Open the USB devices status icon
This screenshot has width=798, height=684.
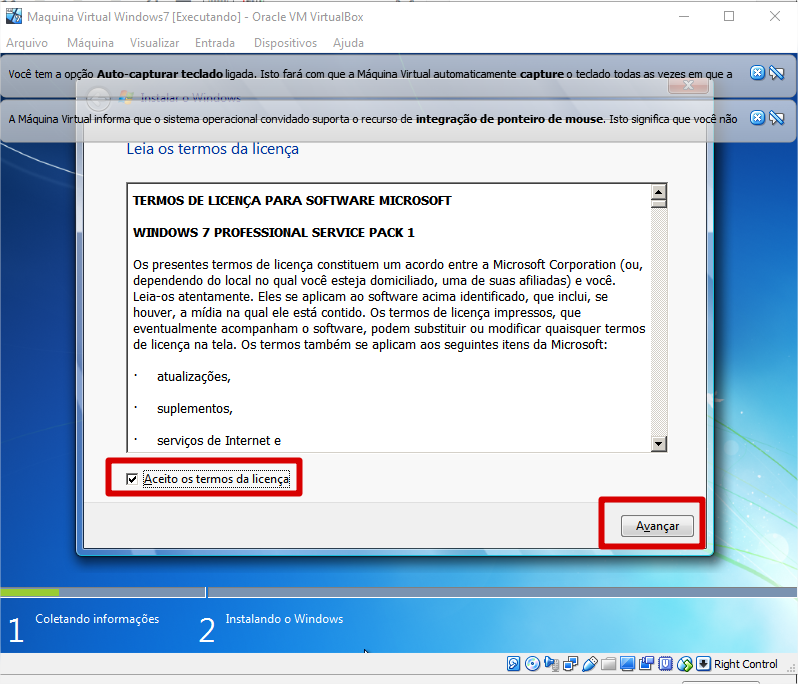coord(590,664)
